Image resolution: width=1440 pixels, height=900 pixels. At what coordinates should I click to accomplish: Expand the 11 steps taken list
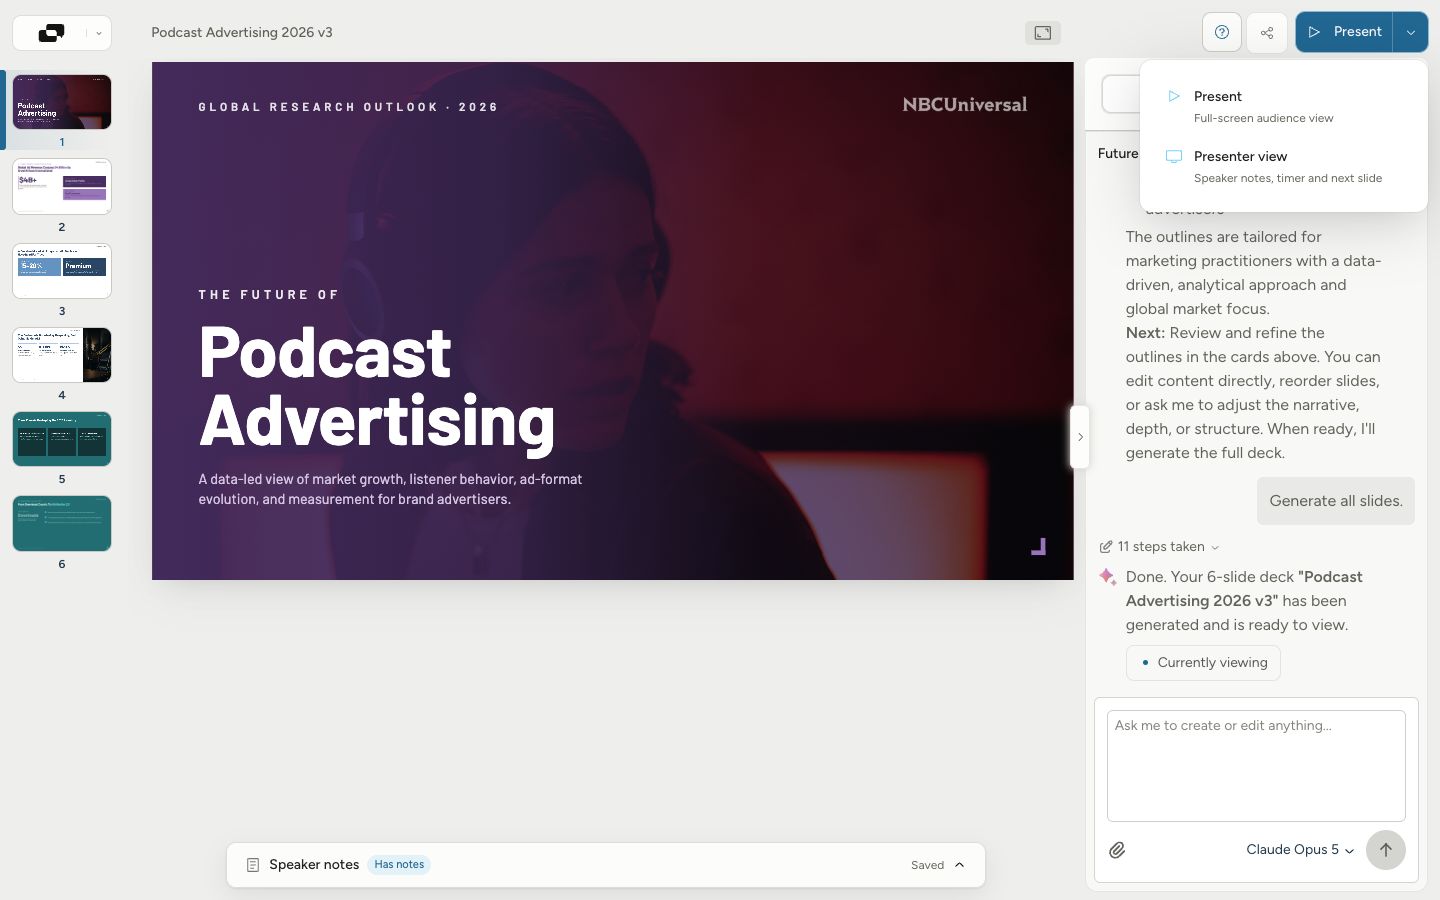(x=1160, y=547)
